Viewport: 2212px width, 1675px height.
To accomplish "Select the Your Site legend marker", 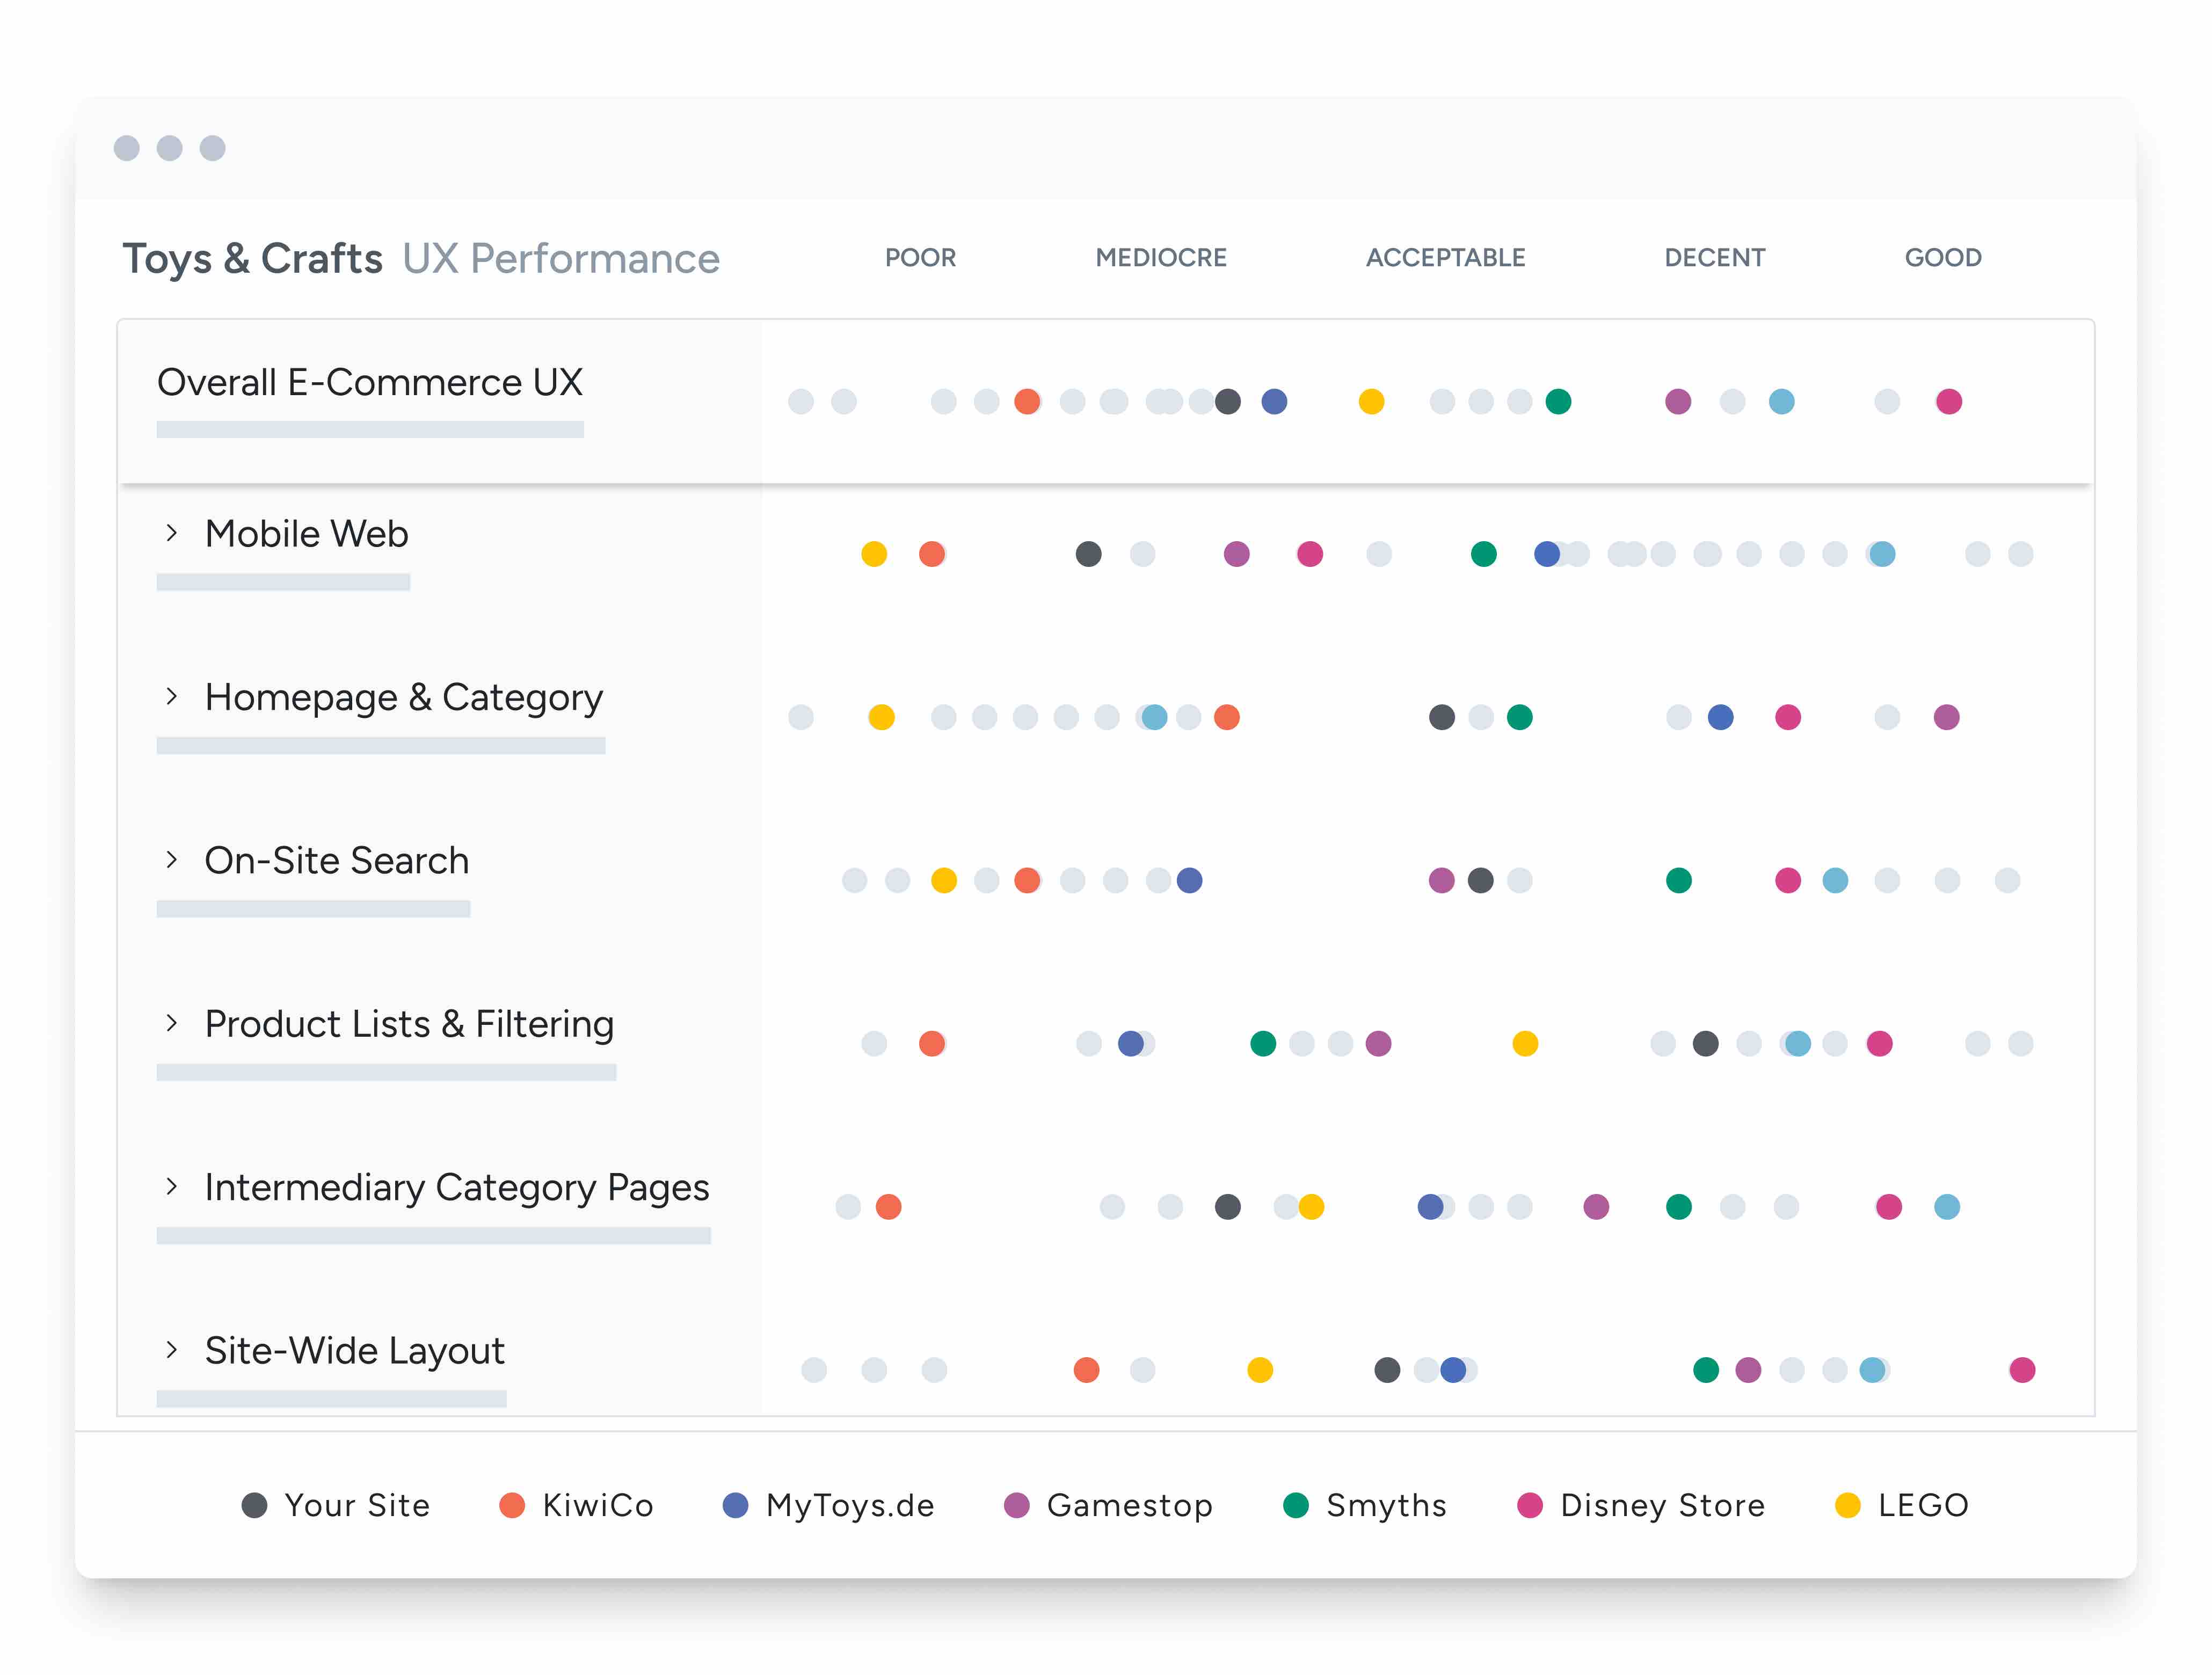I will pos(253,1505).
